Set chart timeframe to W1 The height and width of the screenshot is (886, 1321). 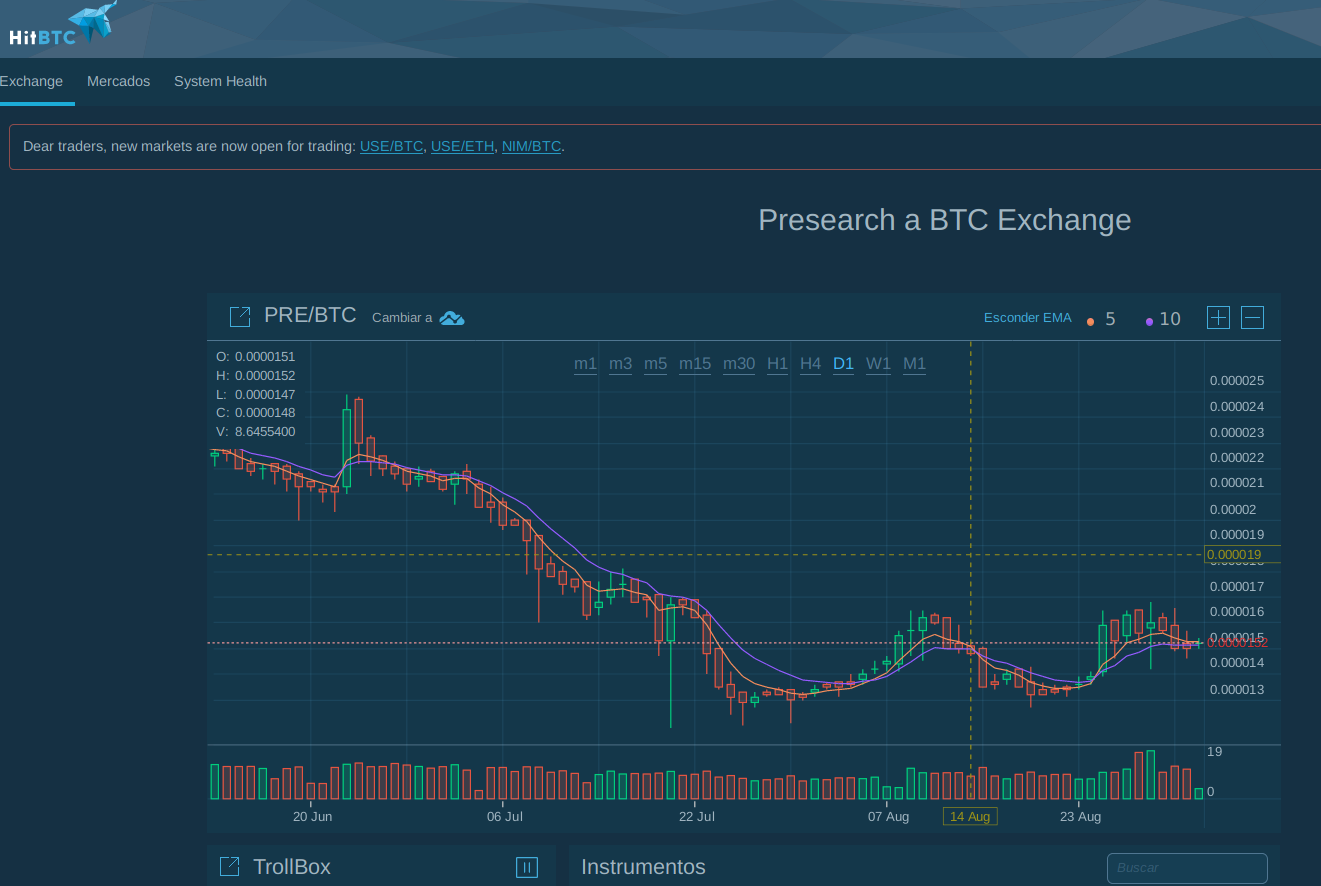[x=878, y=364]
